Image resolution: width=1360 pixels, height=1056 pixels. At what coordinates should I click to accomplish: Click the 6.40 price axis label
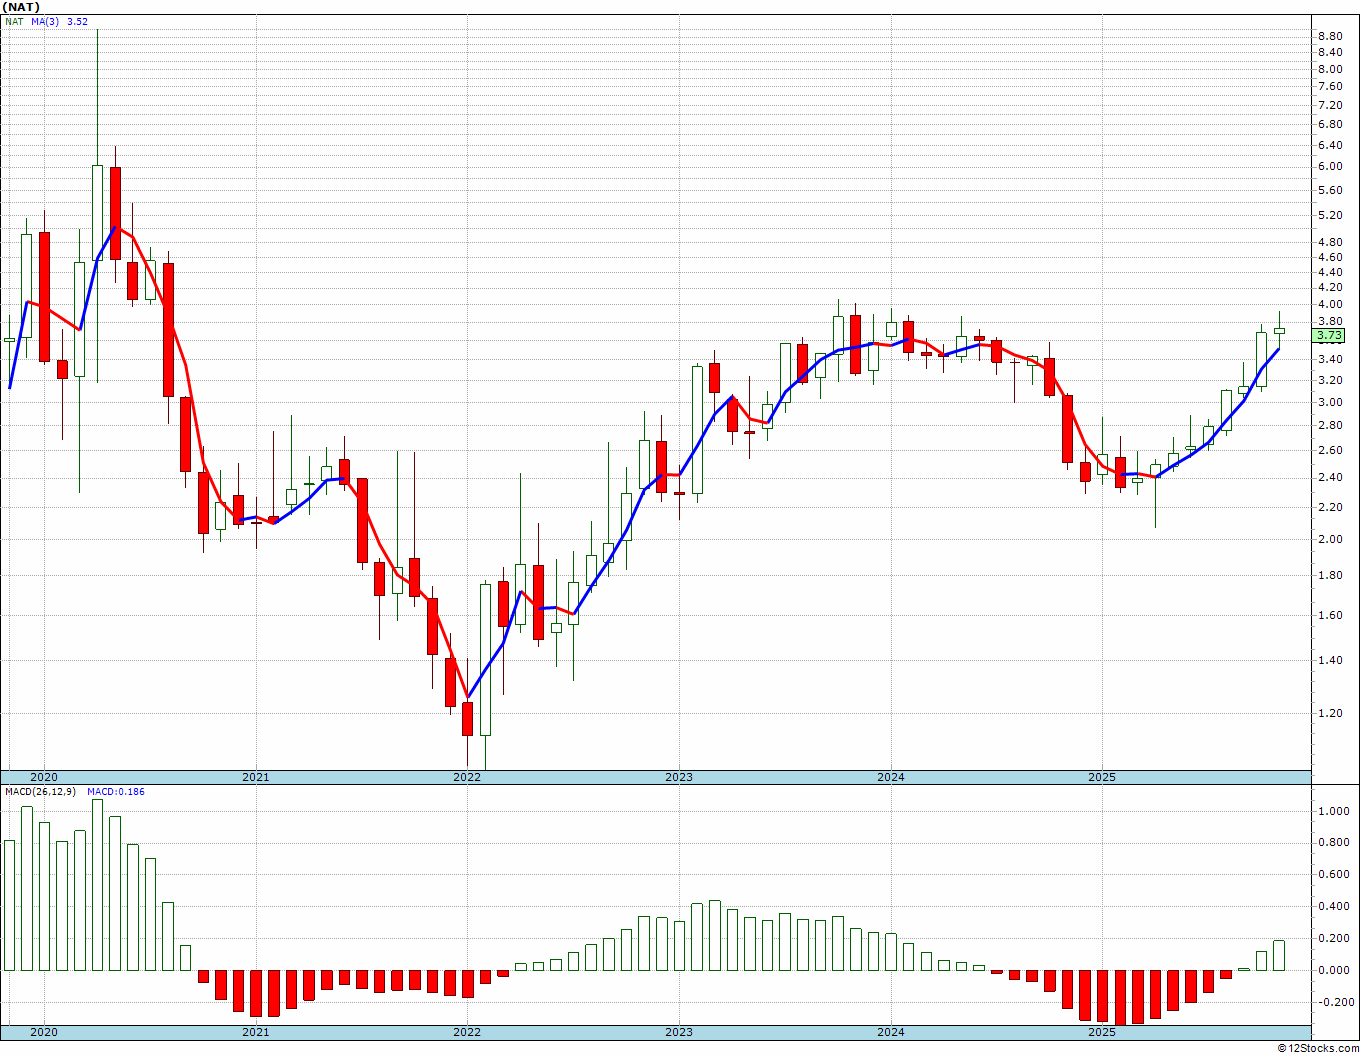1330,144
